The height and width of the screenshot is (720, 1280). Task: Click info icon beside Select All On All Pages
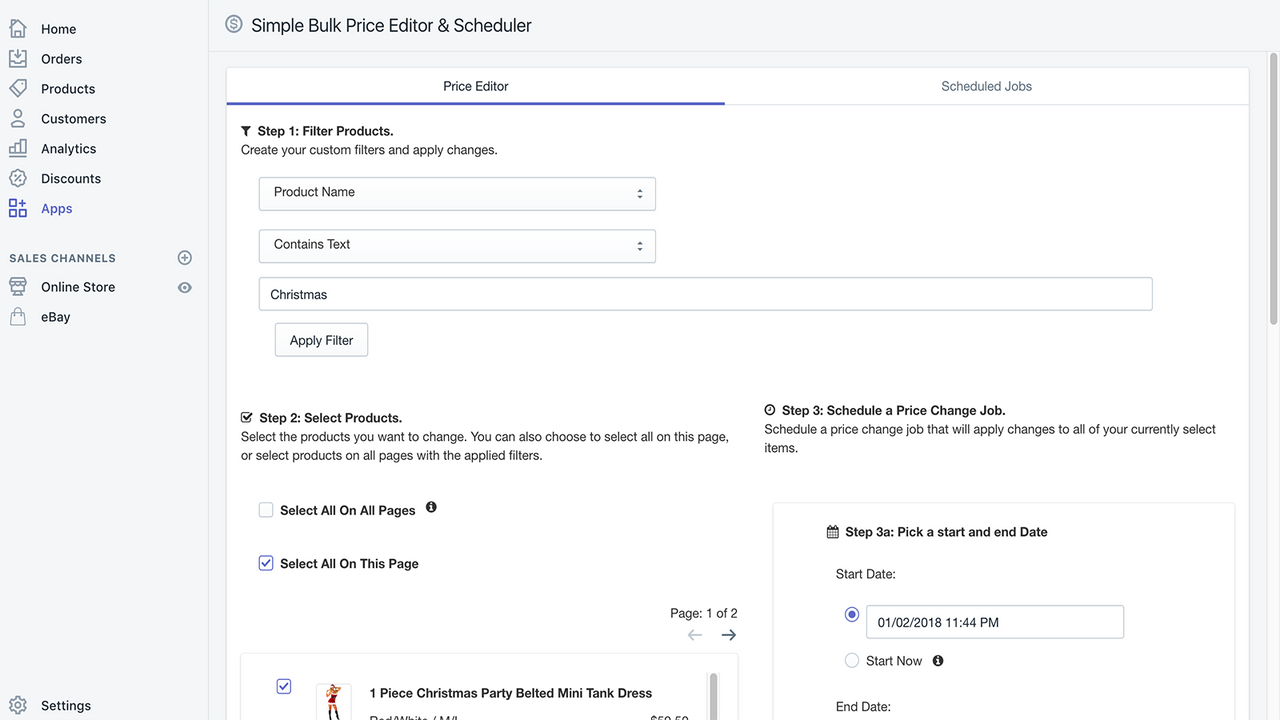pos(431,507)
